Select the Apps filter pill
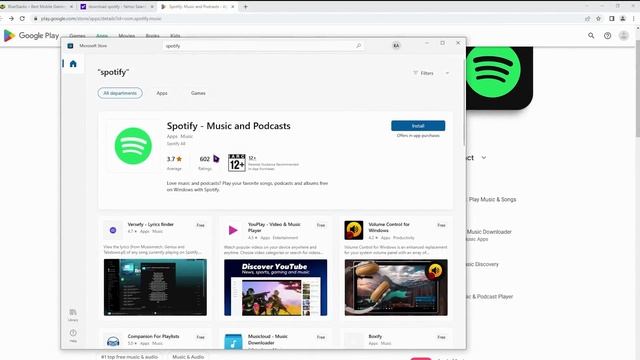This screenshot has height=360, width=640. point(162,93)
